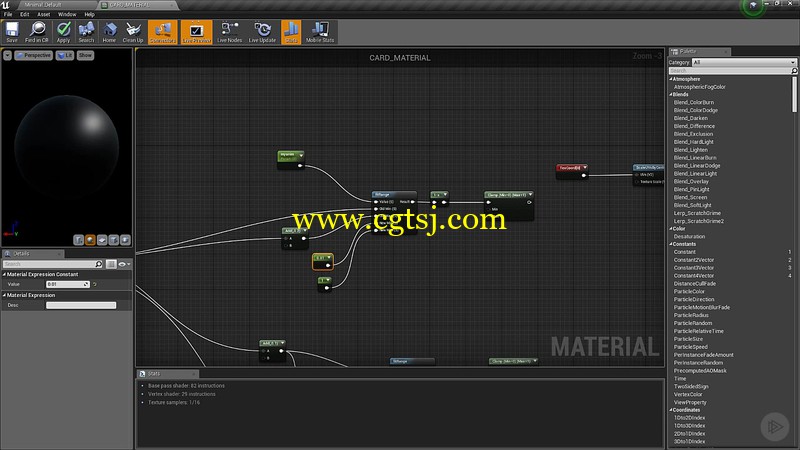This screenshot has width=800, height=450.
Task: Collapse the Coordinates palette category
Action: [671, 410]
